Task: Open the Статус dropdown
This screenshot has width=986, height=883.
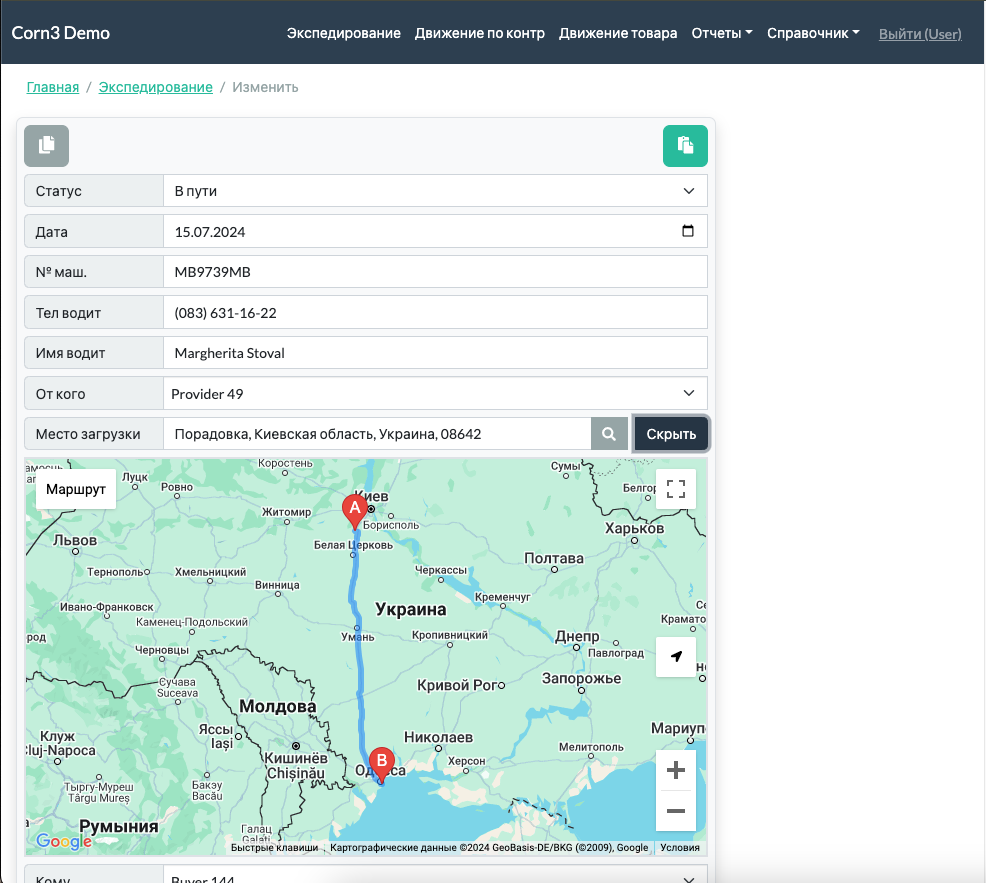Action: 435,191
